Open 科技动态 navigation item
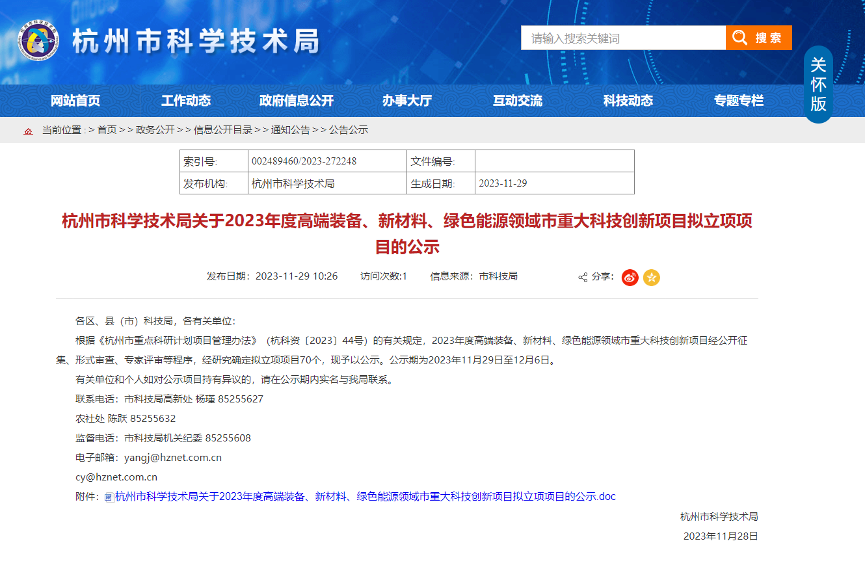The width and height of the screenshot is (866, 566). (628, 100)
